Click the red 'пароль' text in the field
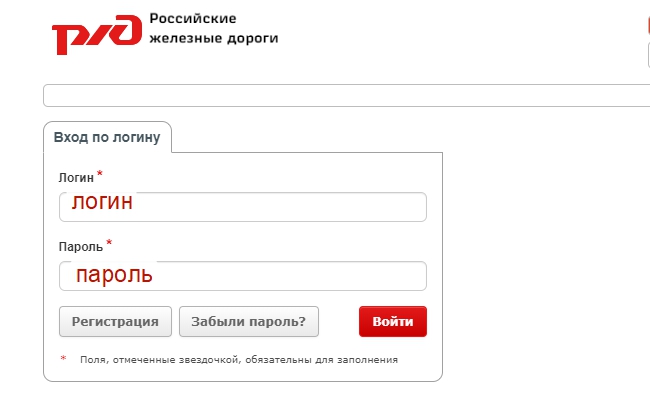The height and width of the screenshot is (400, 650). (x=114, y=273)
